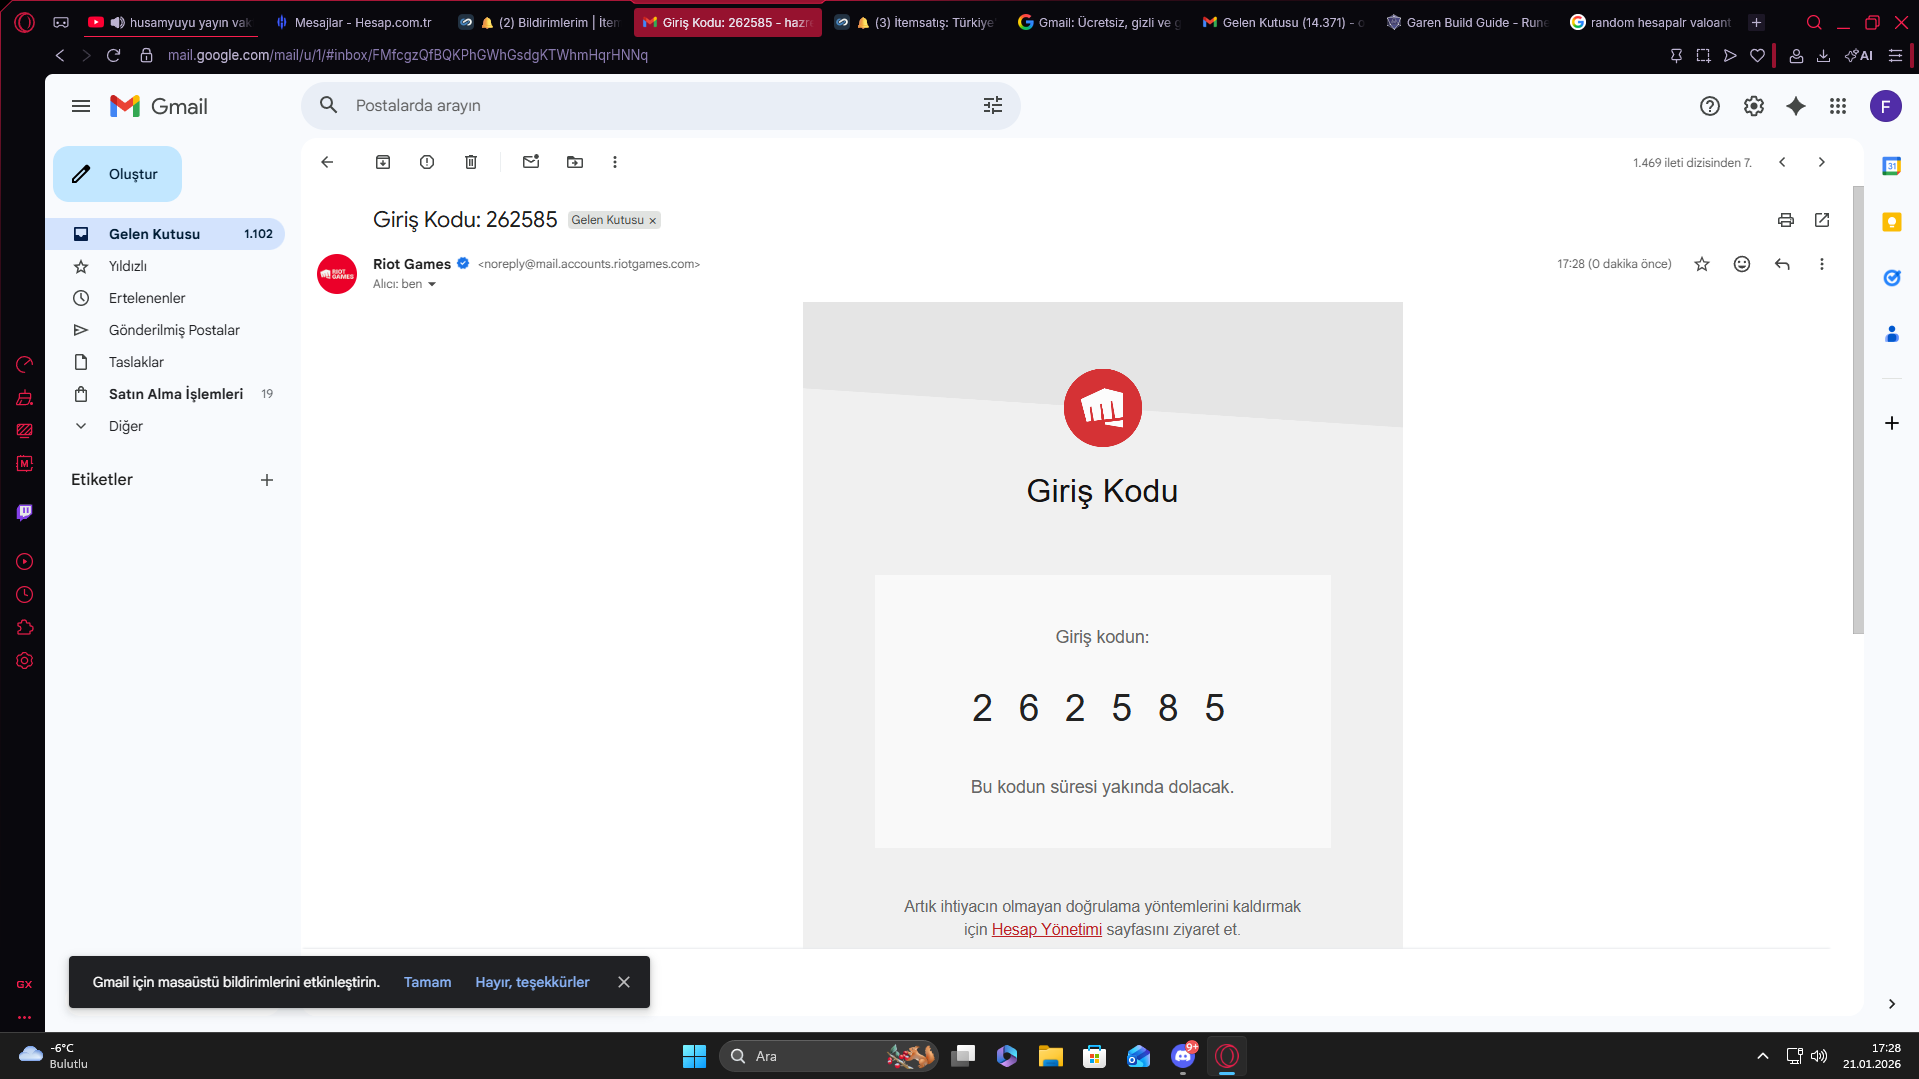Open Google account avatar F
Image resolution: width=1919 pixels, height=1079 pixels.
pyautogui.click(x=1886, y=106)
